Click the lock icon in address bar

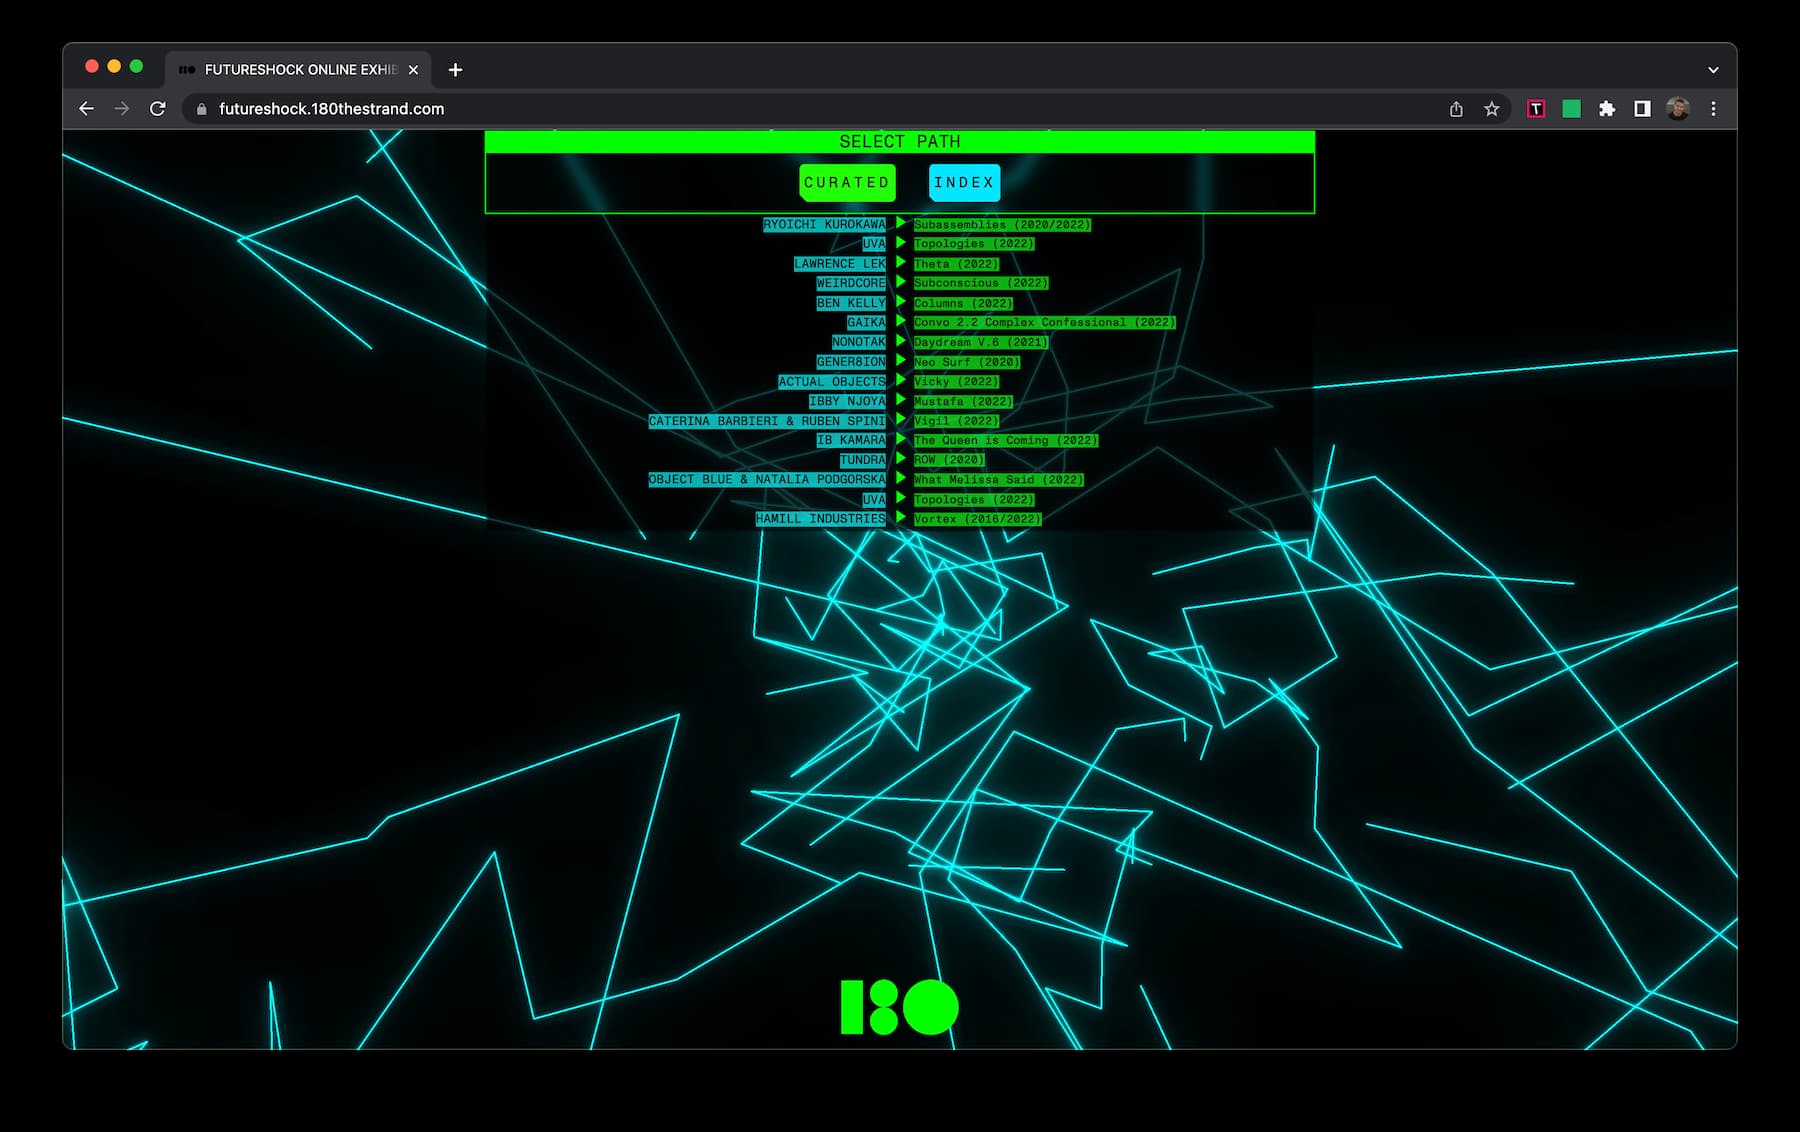[201, 109]
